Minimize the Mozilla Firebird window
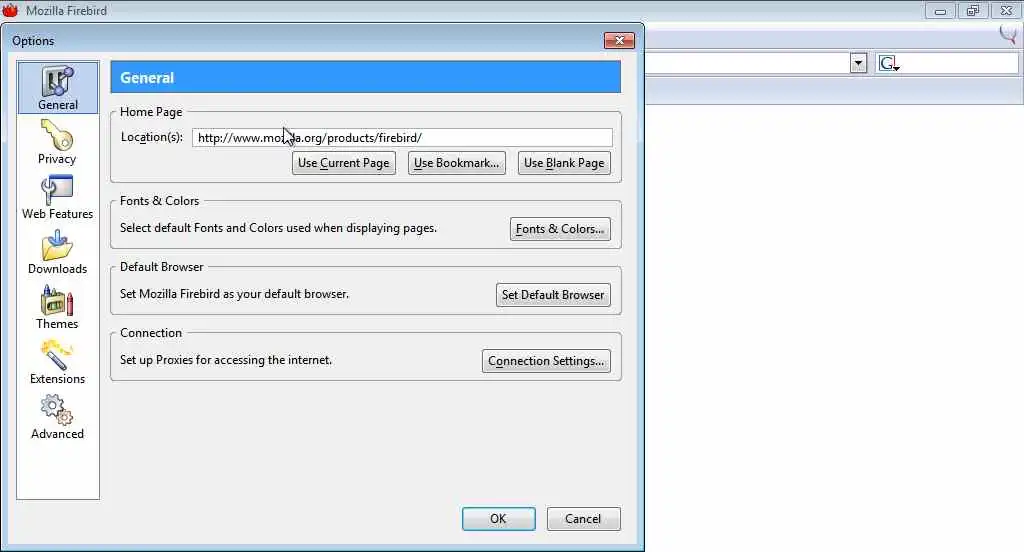 click(940, 10)
